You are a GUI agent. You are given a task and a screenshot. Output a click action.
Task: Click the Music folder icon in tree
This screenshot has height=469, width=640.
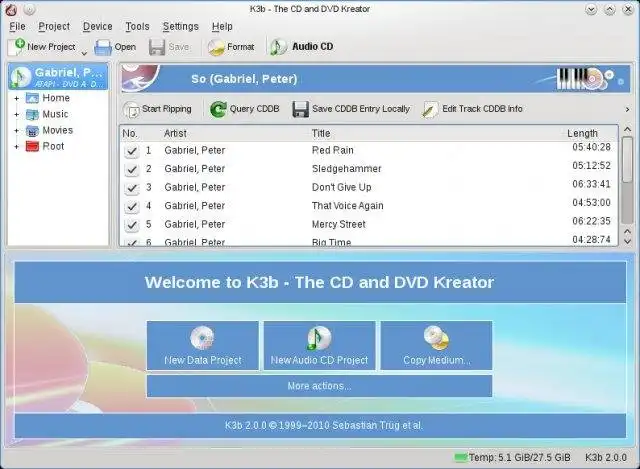click(32, 114)
